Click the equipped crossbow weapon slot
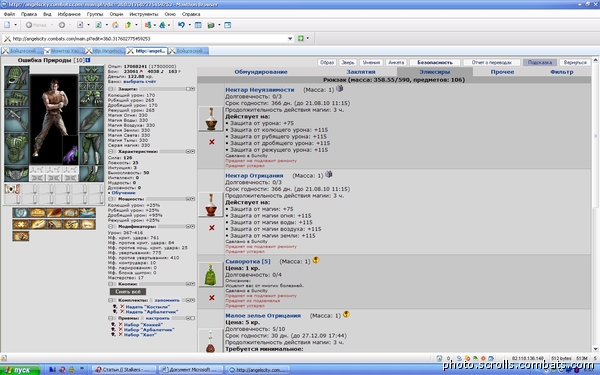 pos(16,120)
